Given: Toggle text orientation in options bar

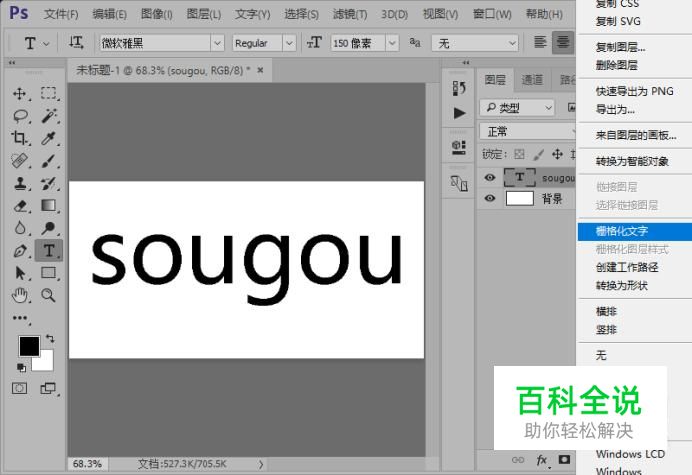Looking at the screenshot, I should pyautogui.click(x=75, y=43).
